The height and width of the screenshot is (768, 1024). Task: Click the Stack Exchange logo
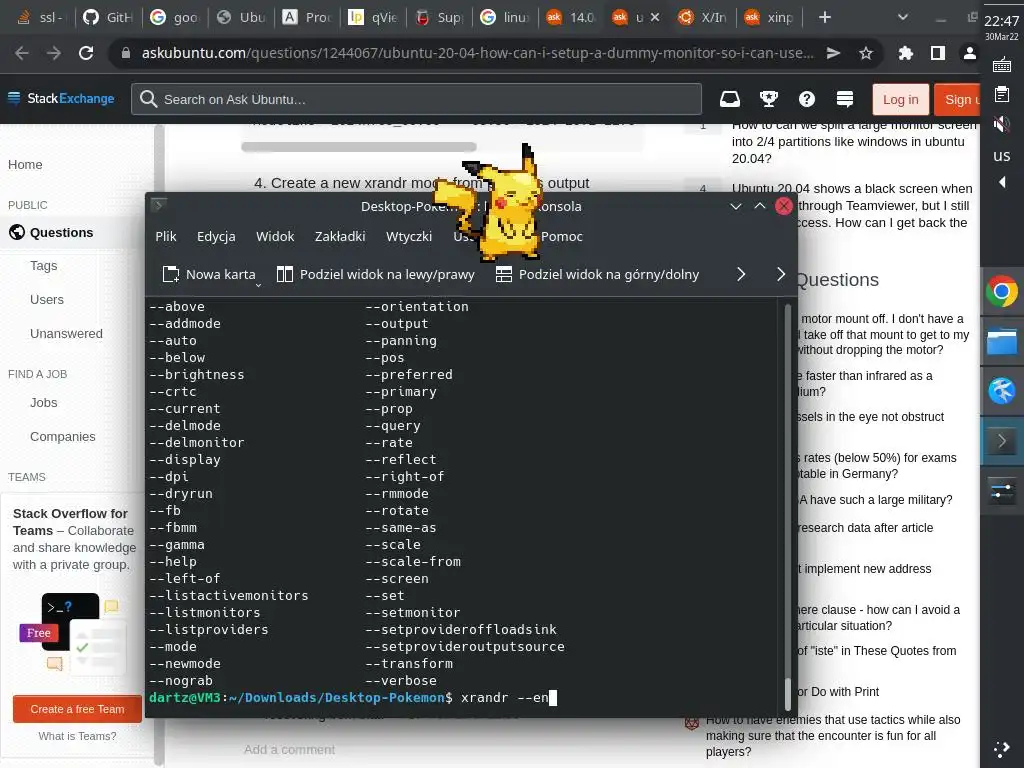61,99
